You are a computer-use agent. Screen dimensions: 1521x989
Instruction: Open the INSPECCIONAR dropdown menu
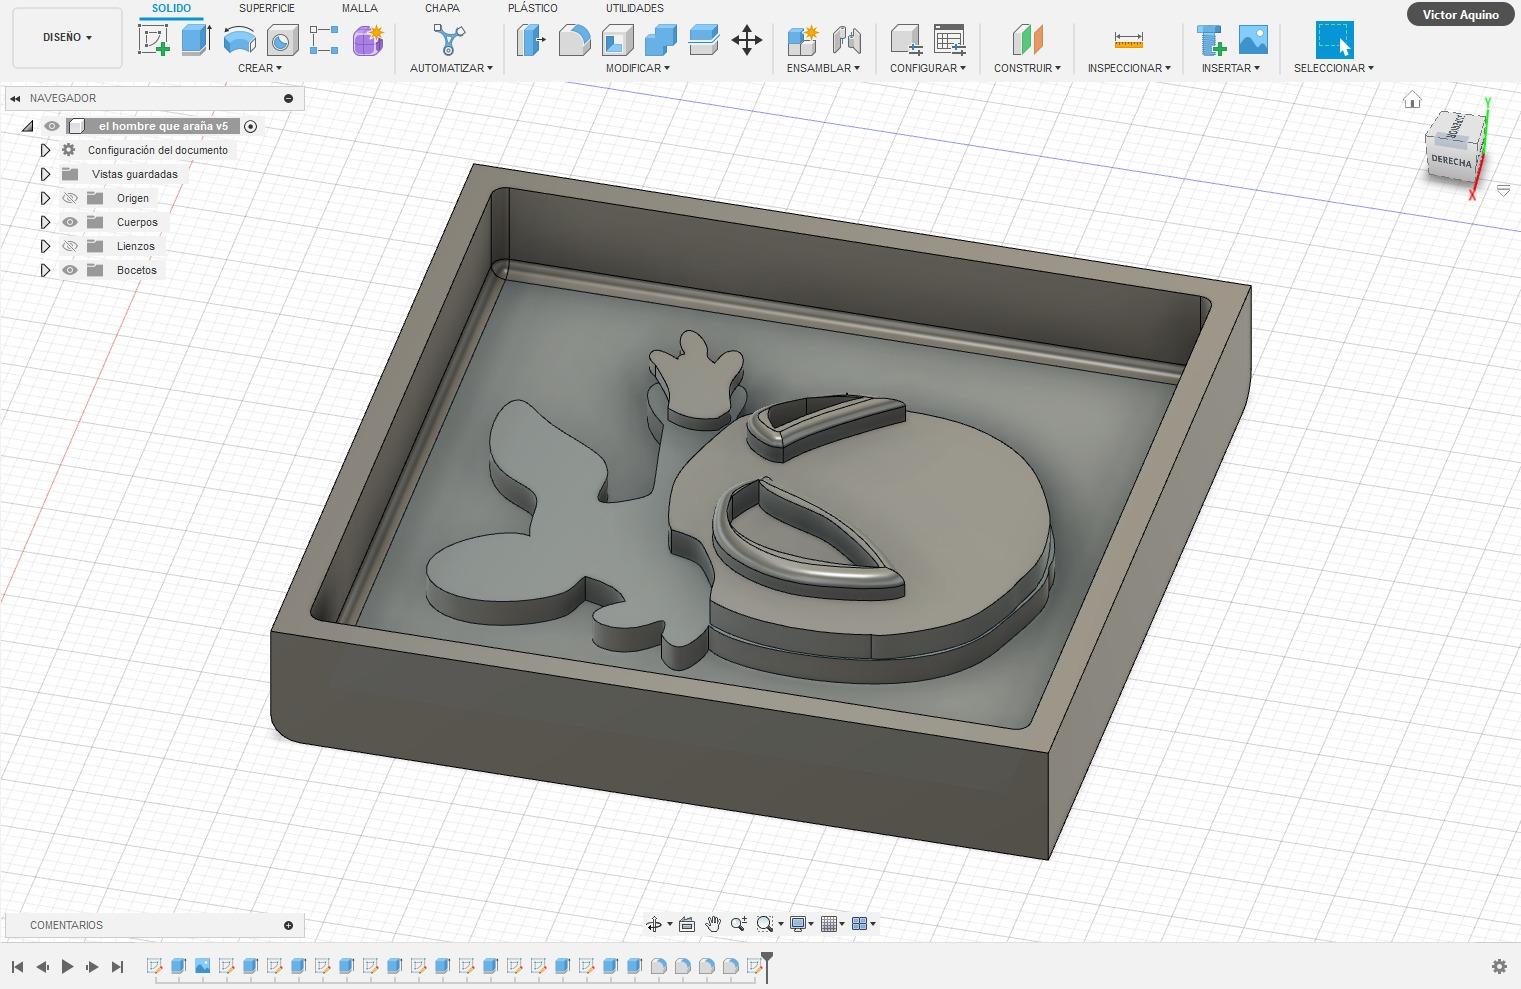click(x=1129, y=68)
